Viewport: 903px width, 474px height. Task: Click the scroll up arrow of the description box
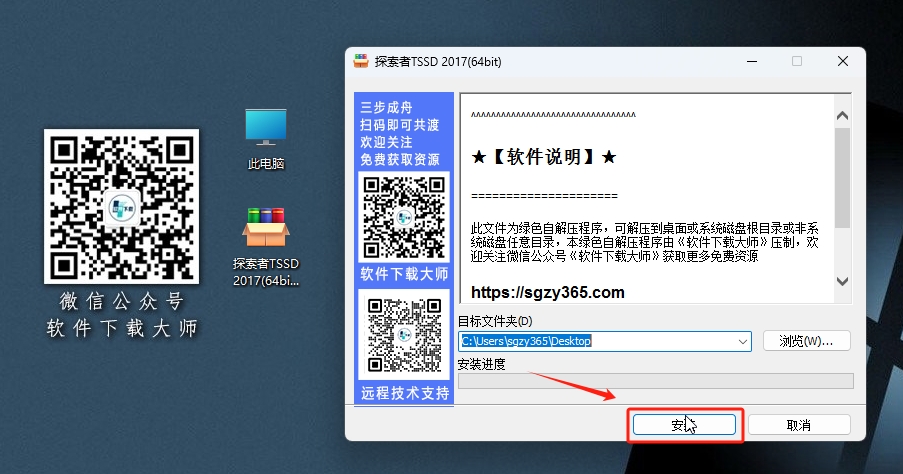click(842, 116)
